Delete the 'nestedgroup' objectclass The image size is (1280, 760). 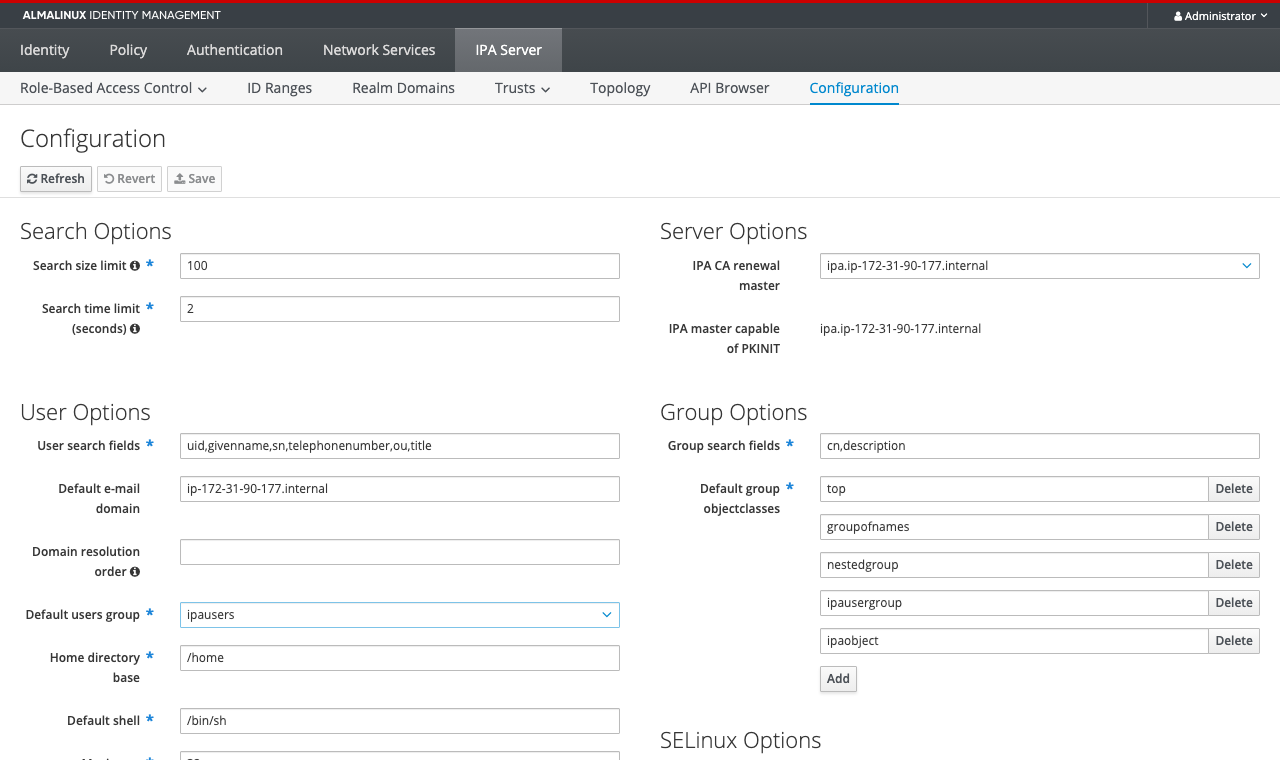[1234, 565]
